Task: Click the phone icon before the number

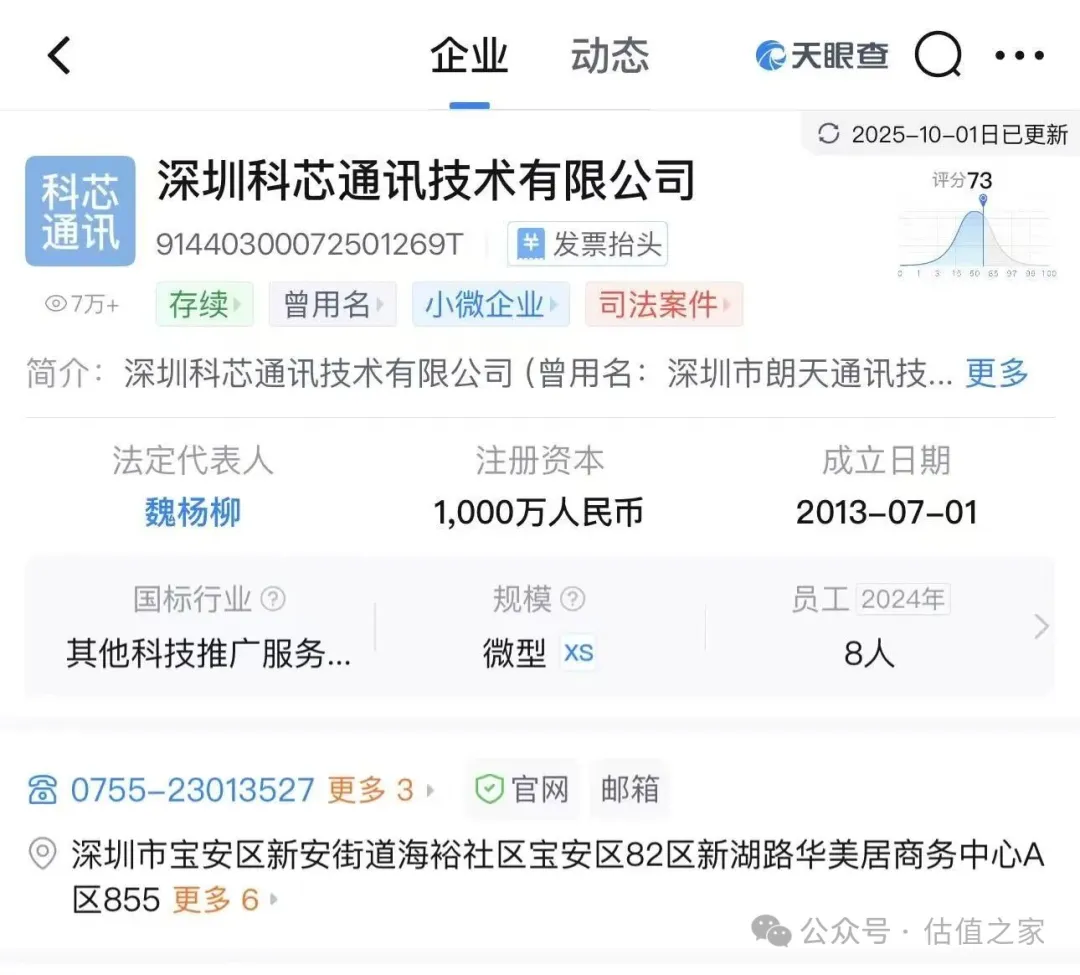Action: tap(41, 789)
